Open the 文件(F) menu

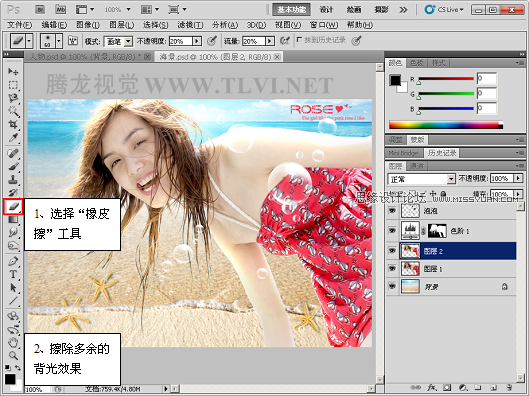click(x=19, y=25)
